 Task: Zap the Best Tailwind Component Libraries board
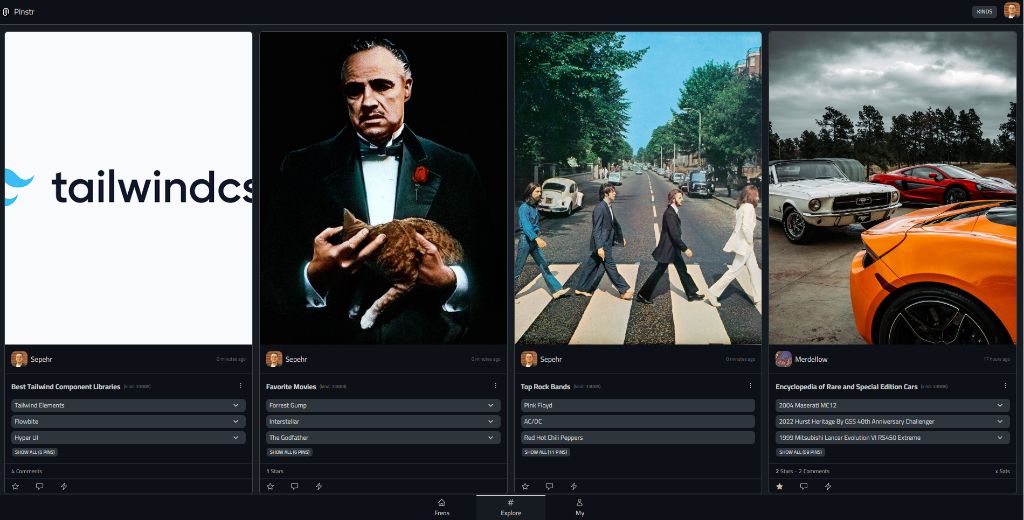click(63, 486)
